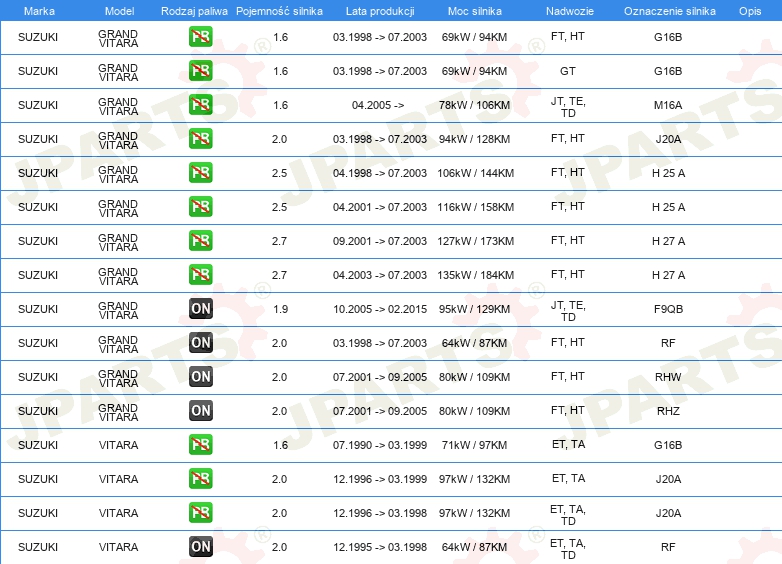This screenshot has height=564, width=782.
Task: Click petrol icon in Vitara 12.1996 -> 03.1998 row
Action: (200, 512)
